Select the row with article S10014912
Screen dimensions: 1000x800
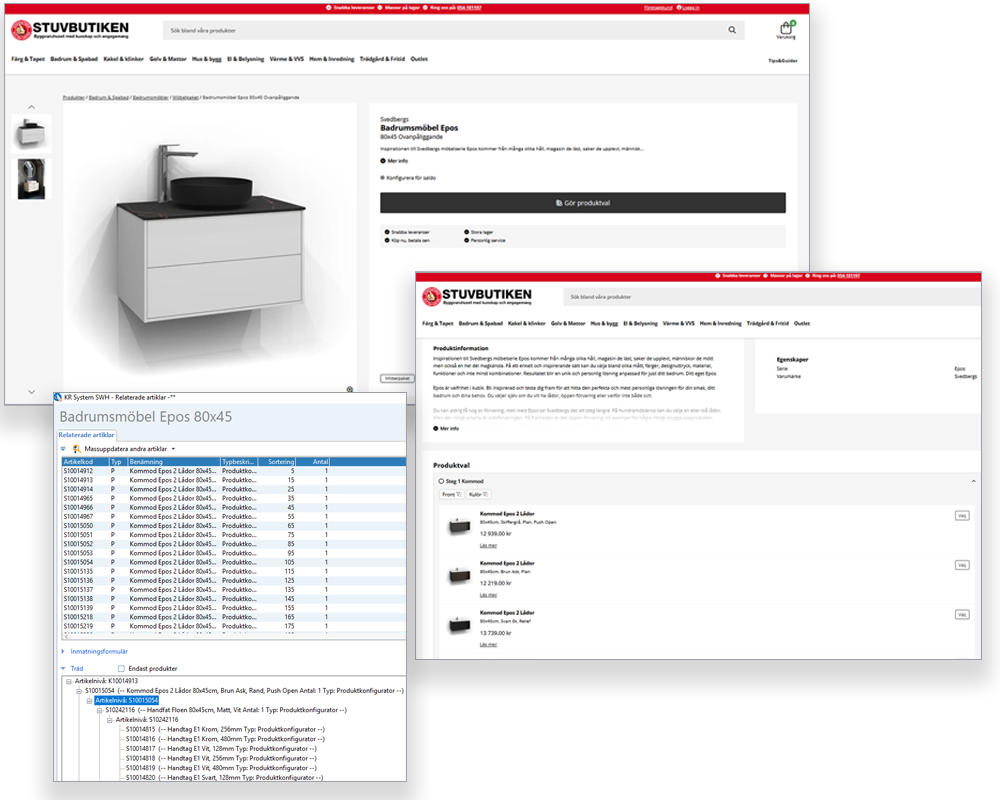(x=233, y=471)
